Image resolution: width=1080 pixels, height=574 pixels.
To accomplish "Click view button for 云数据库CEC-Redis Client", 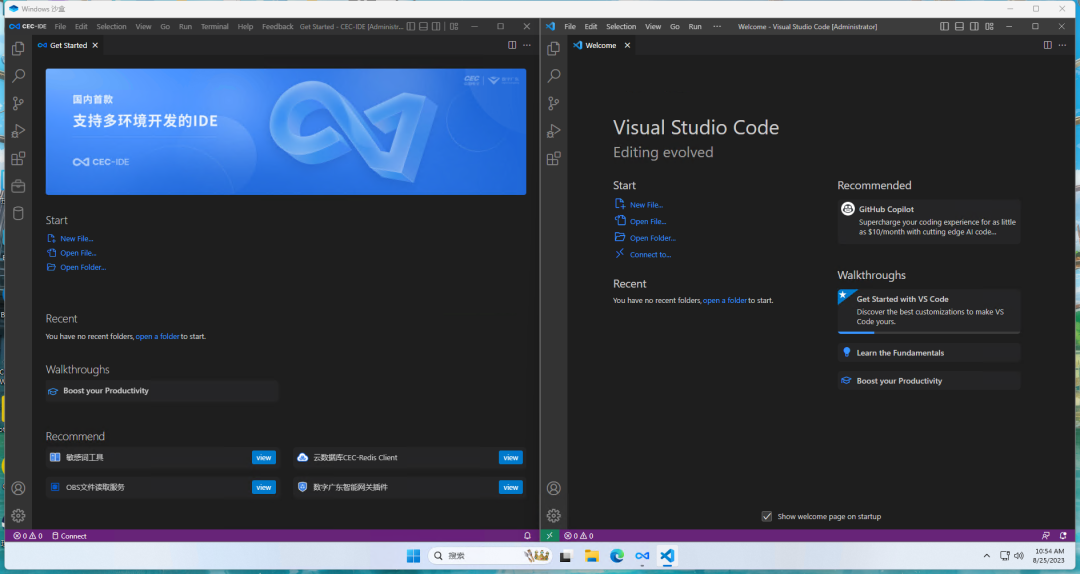I will pyautogui.click(x=510, y=458).
